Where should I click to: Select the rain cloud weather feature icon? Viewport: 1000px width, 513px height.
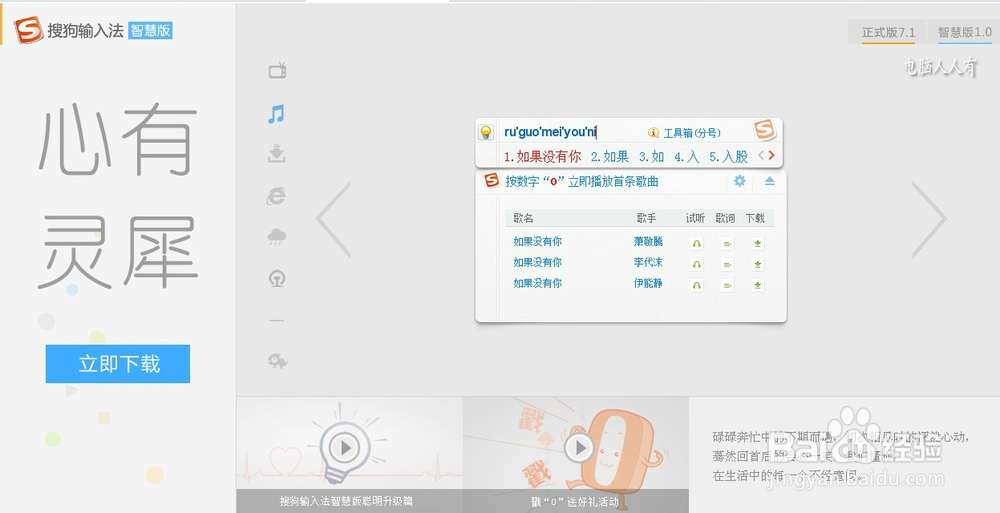coord(277,237)
